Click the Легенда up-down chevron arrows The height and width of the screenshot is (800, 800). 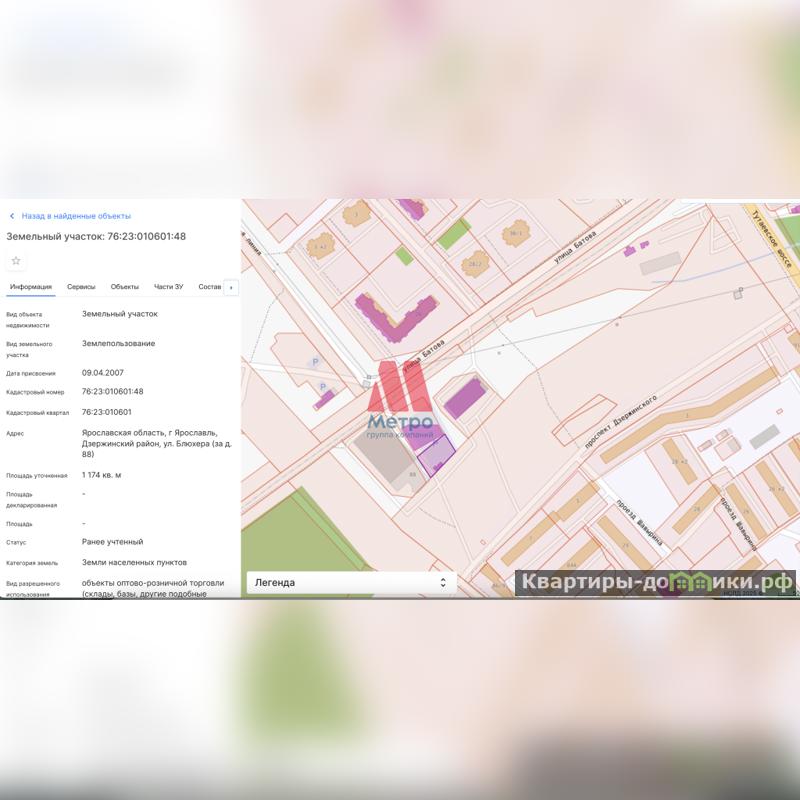(443, 582)
